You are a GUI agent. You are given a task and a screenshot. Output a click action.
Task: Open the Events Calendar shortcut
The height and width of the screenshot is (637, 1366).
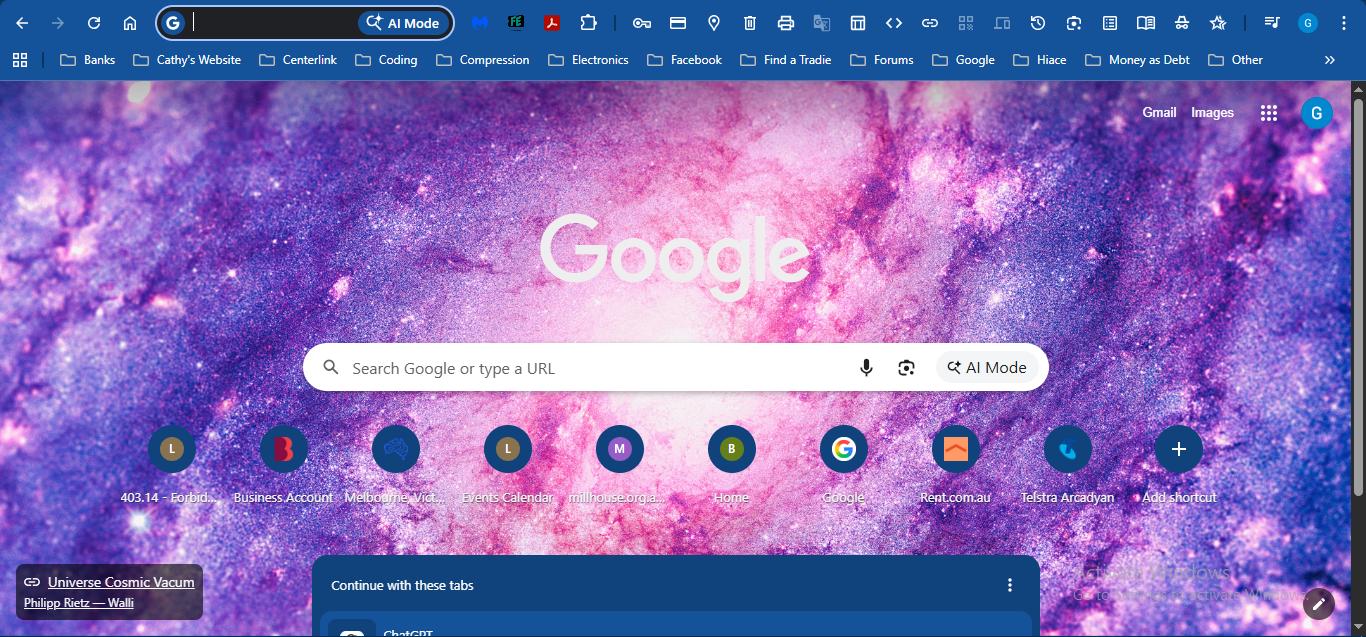pos(508,466)
